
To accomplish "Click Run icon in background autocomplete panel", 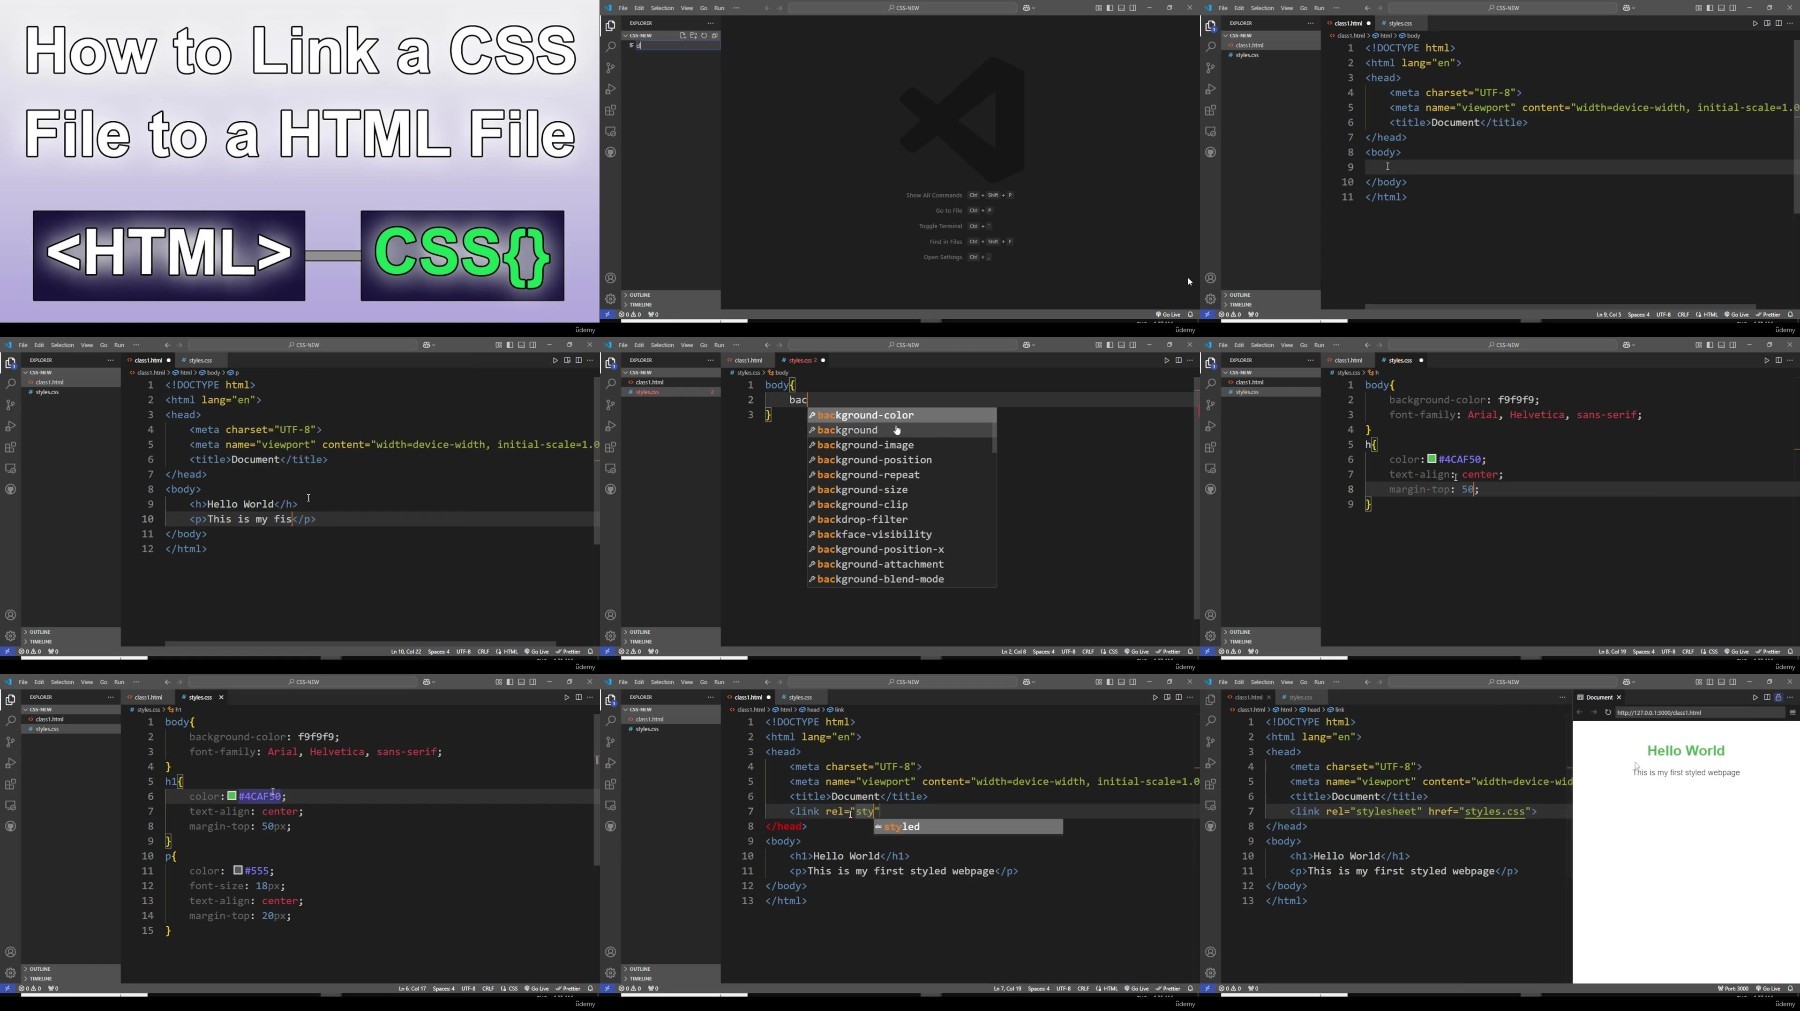I will (x=1166, y=360).
